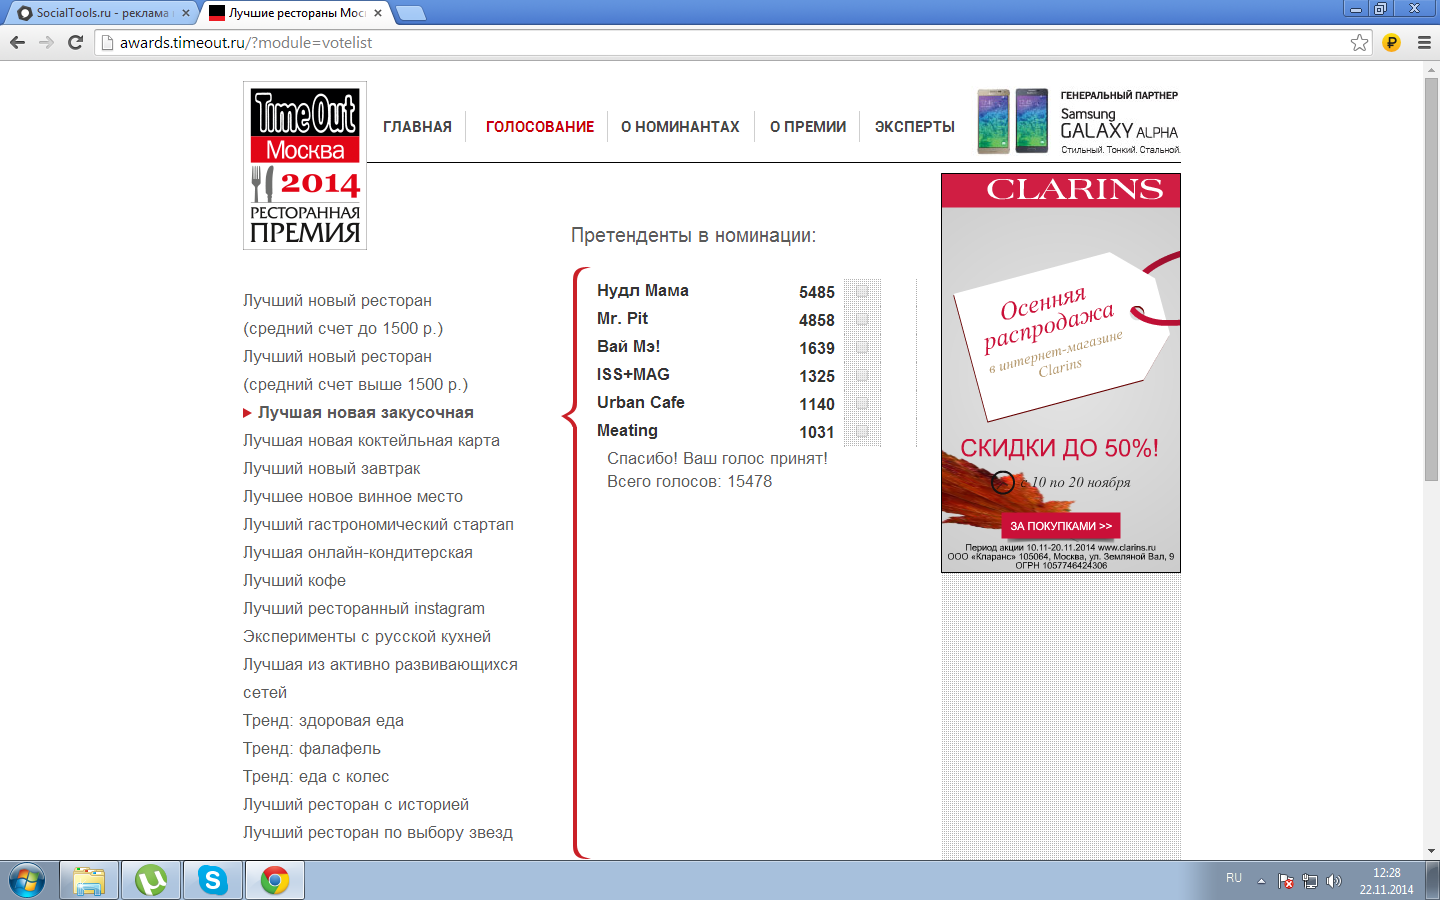Open Лучшая онлайн-кондитерская
The image size is (1440, 900).
point(358,552)
